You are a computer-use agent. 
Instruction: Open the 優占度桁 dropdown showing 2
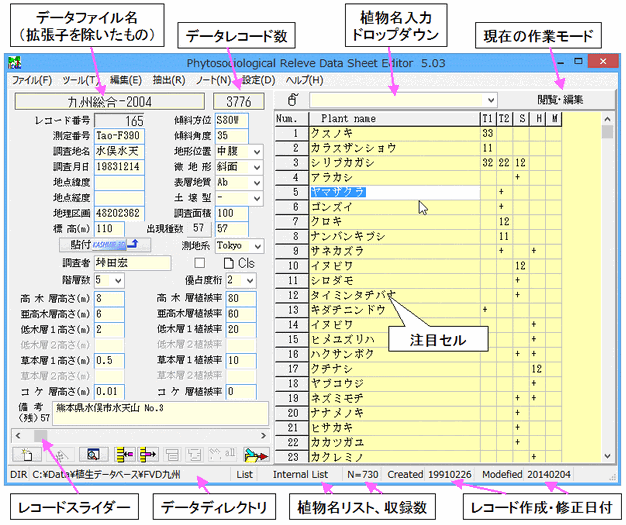(x=250, y=281)
